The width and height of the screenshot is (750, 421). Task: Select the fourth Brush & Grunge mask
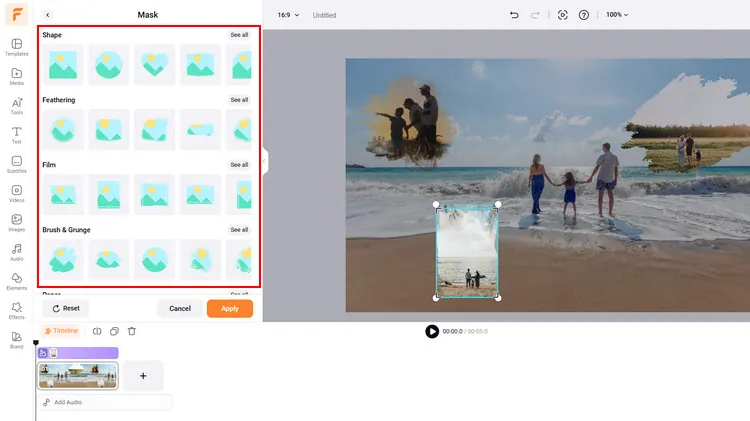point(200,259)
